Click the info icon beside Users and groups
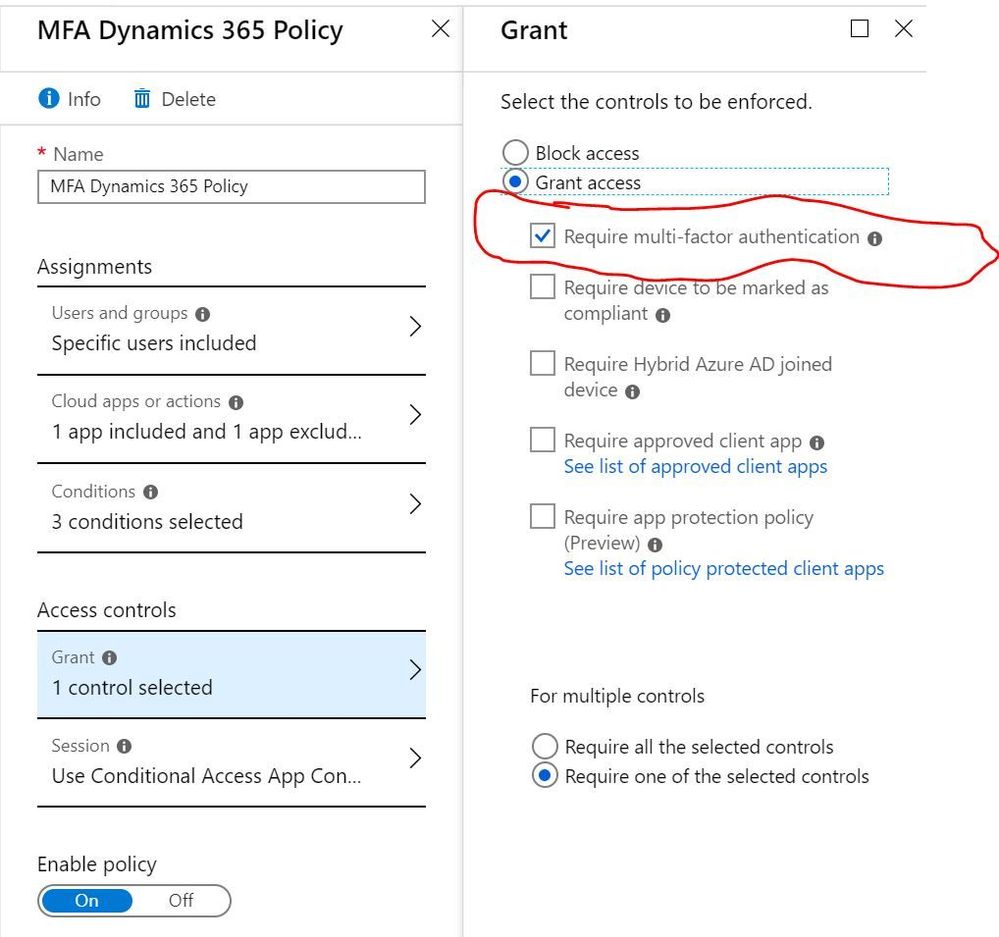The width and height of the screenshot is (999, 937). [203, 314]
